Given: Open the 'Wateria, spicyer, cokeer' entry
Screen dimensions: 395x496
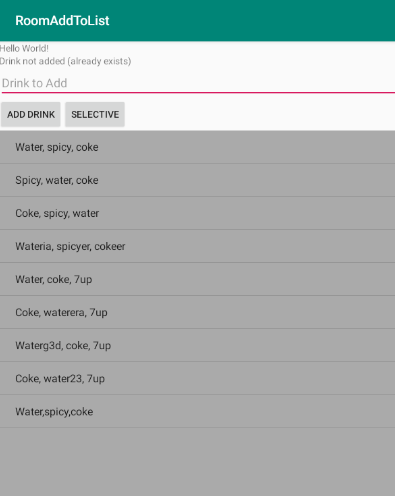Looking at the screenshot, I should (x=197, y=246).
